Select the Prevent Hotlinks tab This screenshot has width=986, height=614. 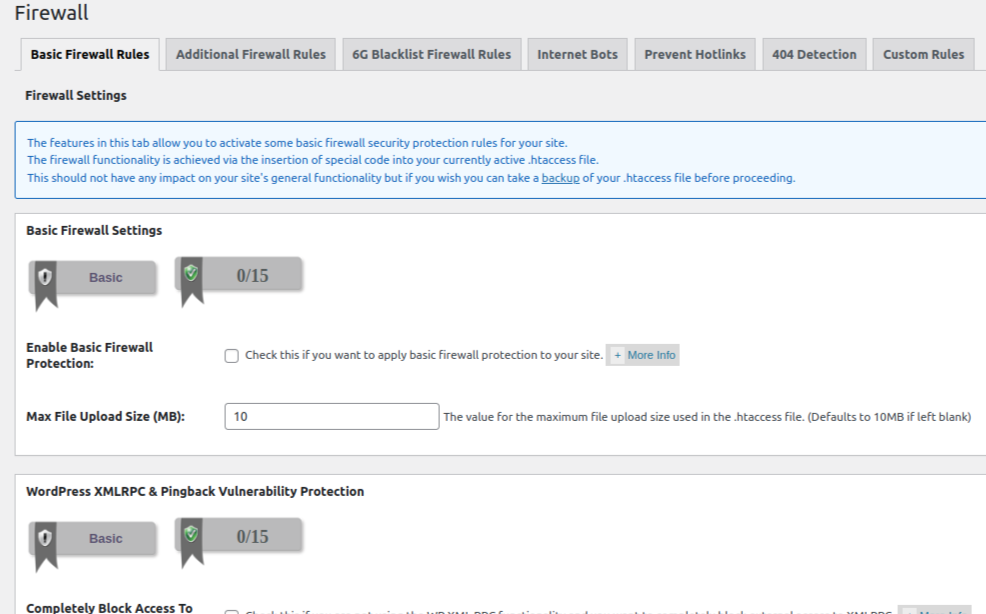click(695, 55)
